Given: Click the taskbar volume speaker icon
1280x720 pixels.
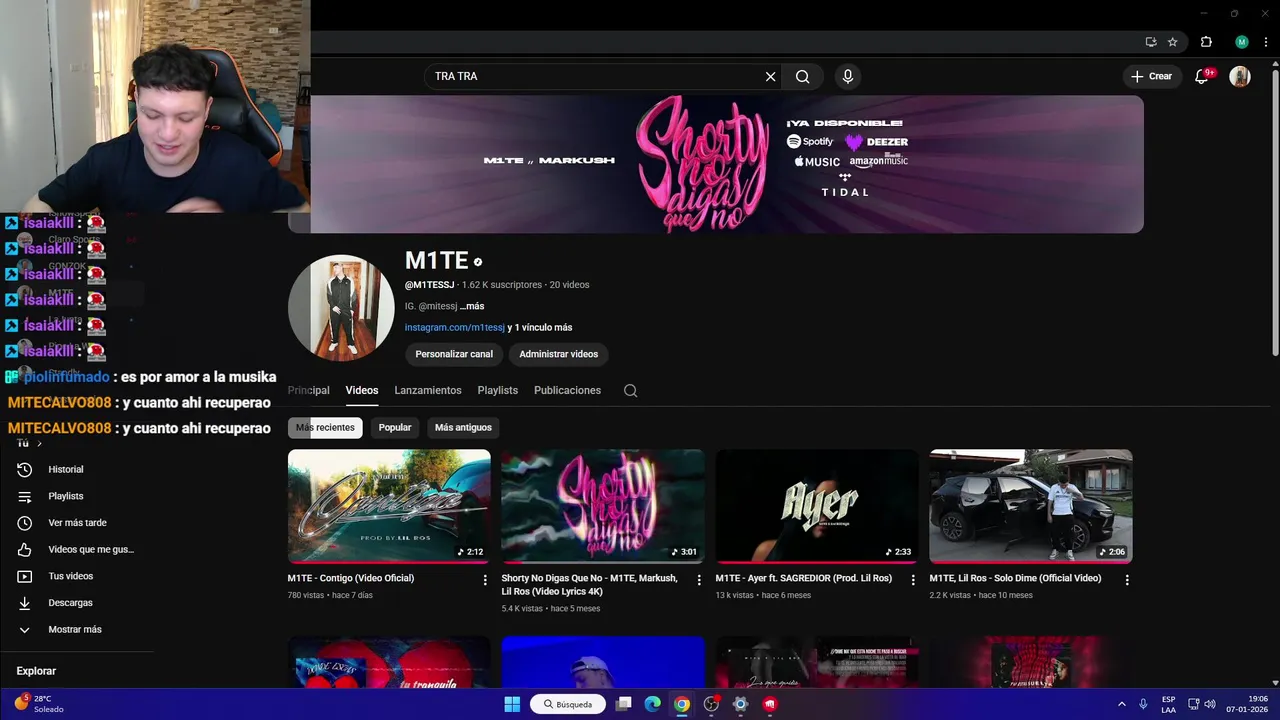Looking at the screenshot, I should click(1211, 704).
